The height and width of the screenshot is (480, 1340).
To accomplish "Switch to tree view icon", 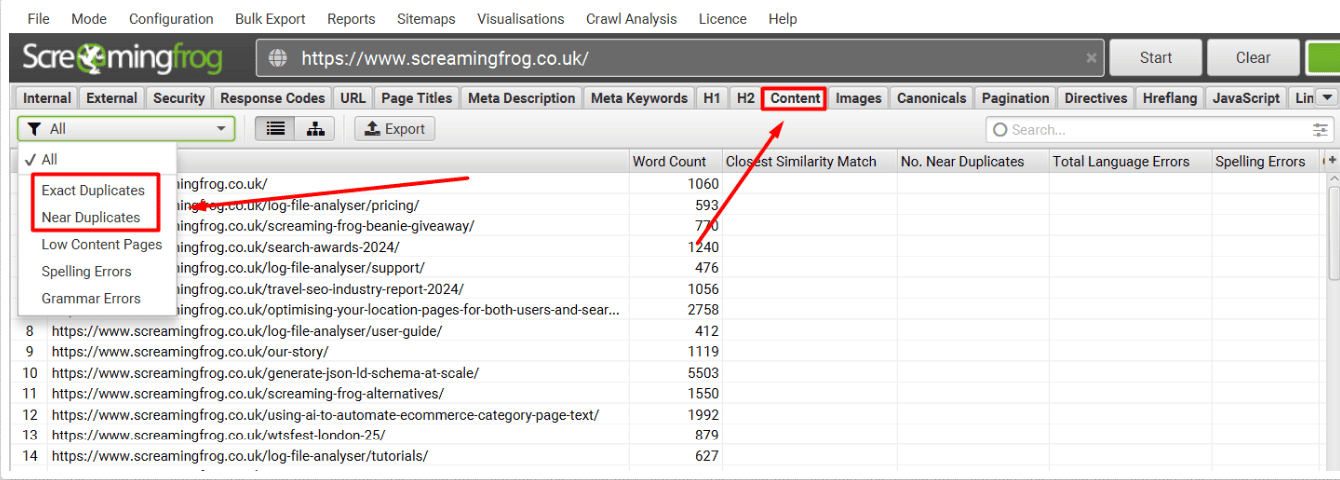I will [315, 129].
